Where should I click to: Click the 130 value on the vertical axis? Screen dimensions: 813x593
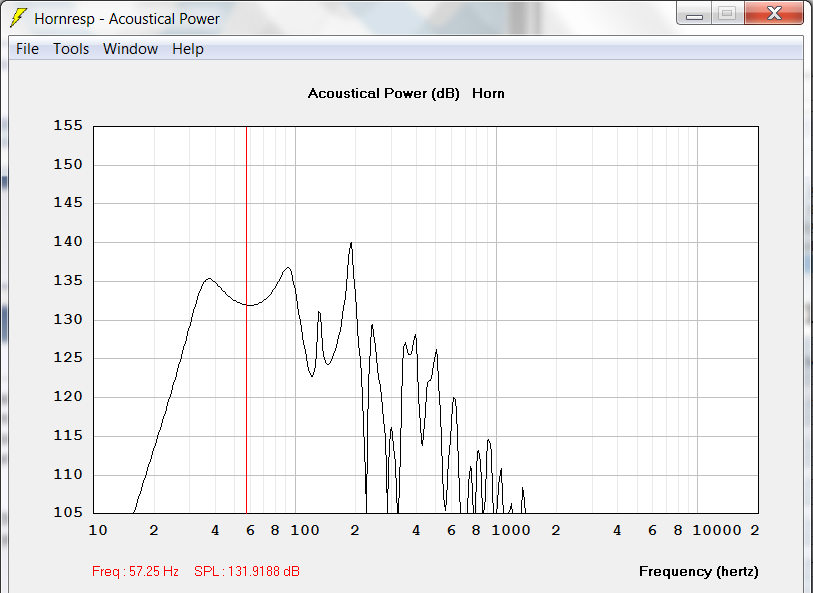click(x=68, y=319)
